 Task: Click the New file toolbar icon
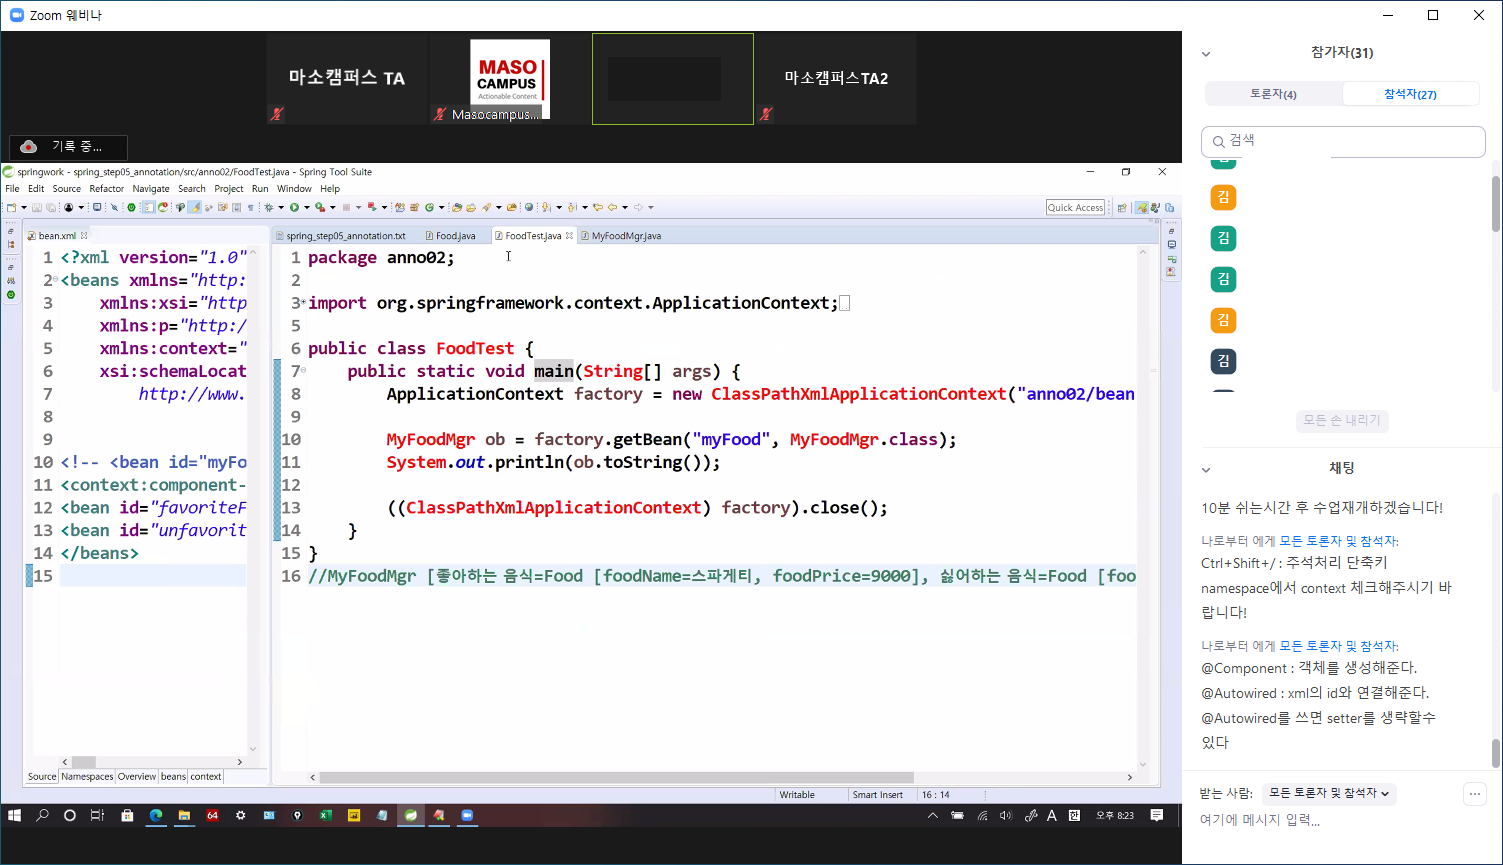point(11,208)
